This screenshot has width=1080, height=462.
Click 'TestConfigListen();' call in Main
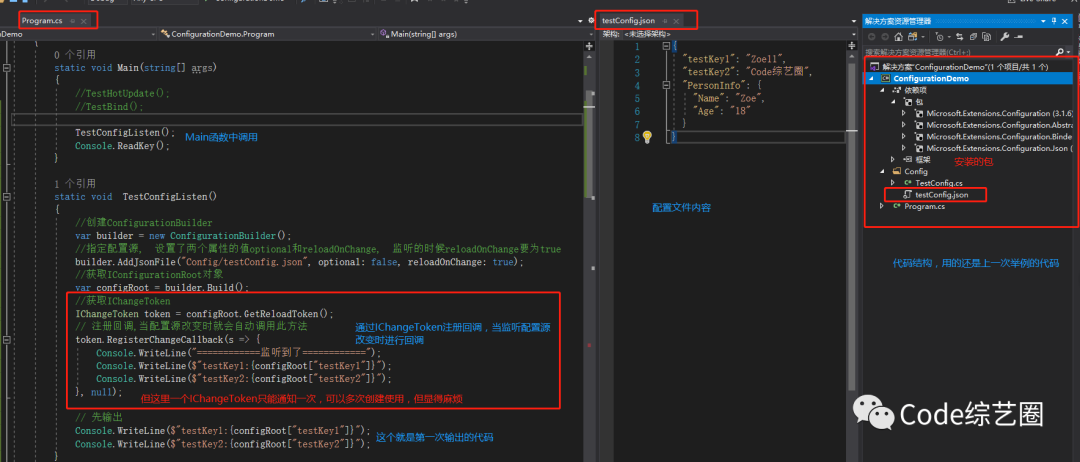click(125, 132)
